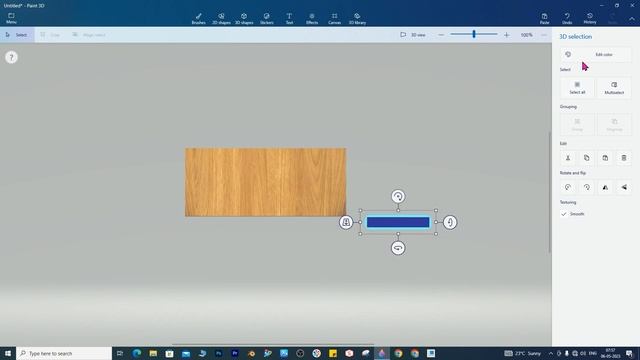This screenshot has height=360, width=640.
Task: Open the Windows Start menu
Action: click(x=8, y=353)
